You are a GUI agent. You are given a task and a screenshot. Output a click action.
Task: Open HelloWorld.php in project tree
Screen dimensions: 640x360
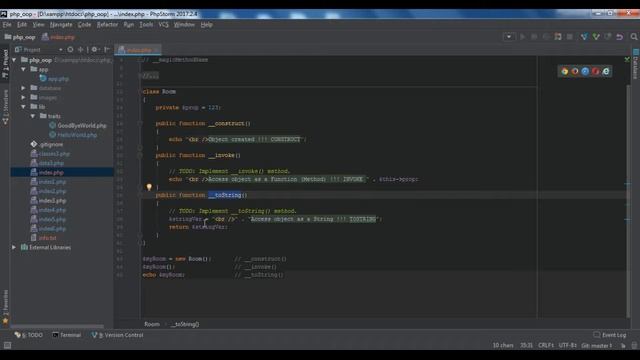pos(77,135)
